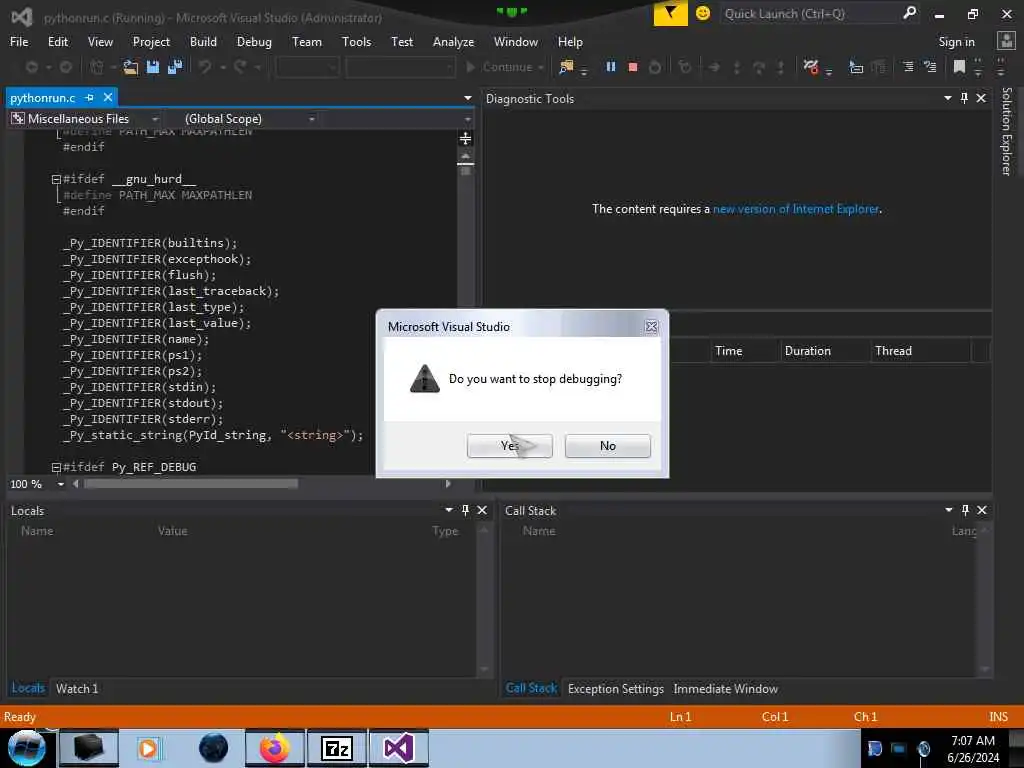Click the Sign in link
1024x768 pixels.
coord(956,42)
